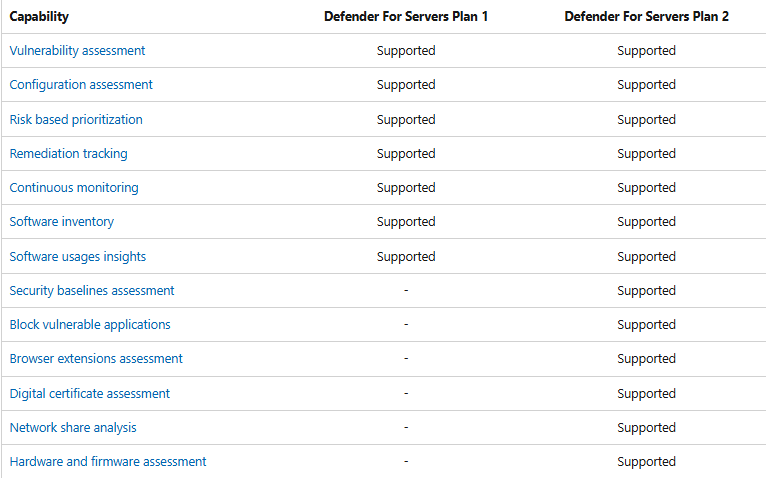Click the Configuration assessment link

81,85
